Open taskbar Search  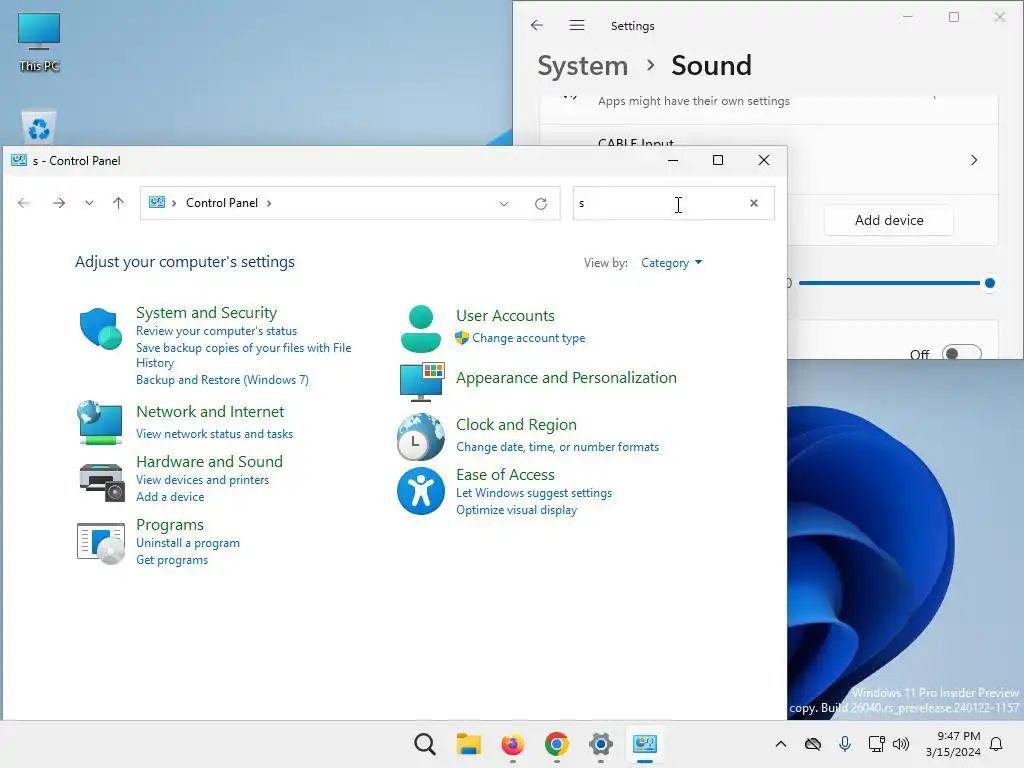tap(424, 744)
